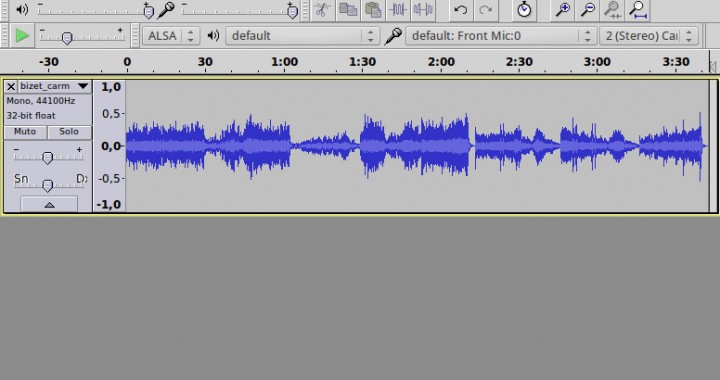720x380 pixels.
Task: Open the '2 (Stereo)' channels dropdown
Action: point(649,36)
